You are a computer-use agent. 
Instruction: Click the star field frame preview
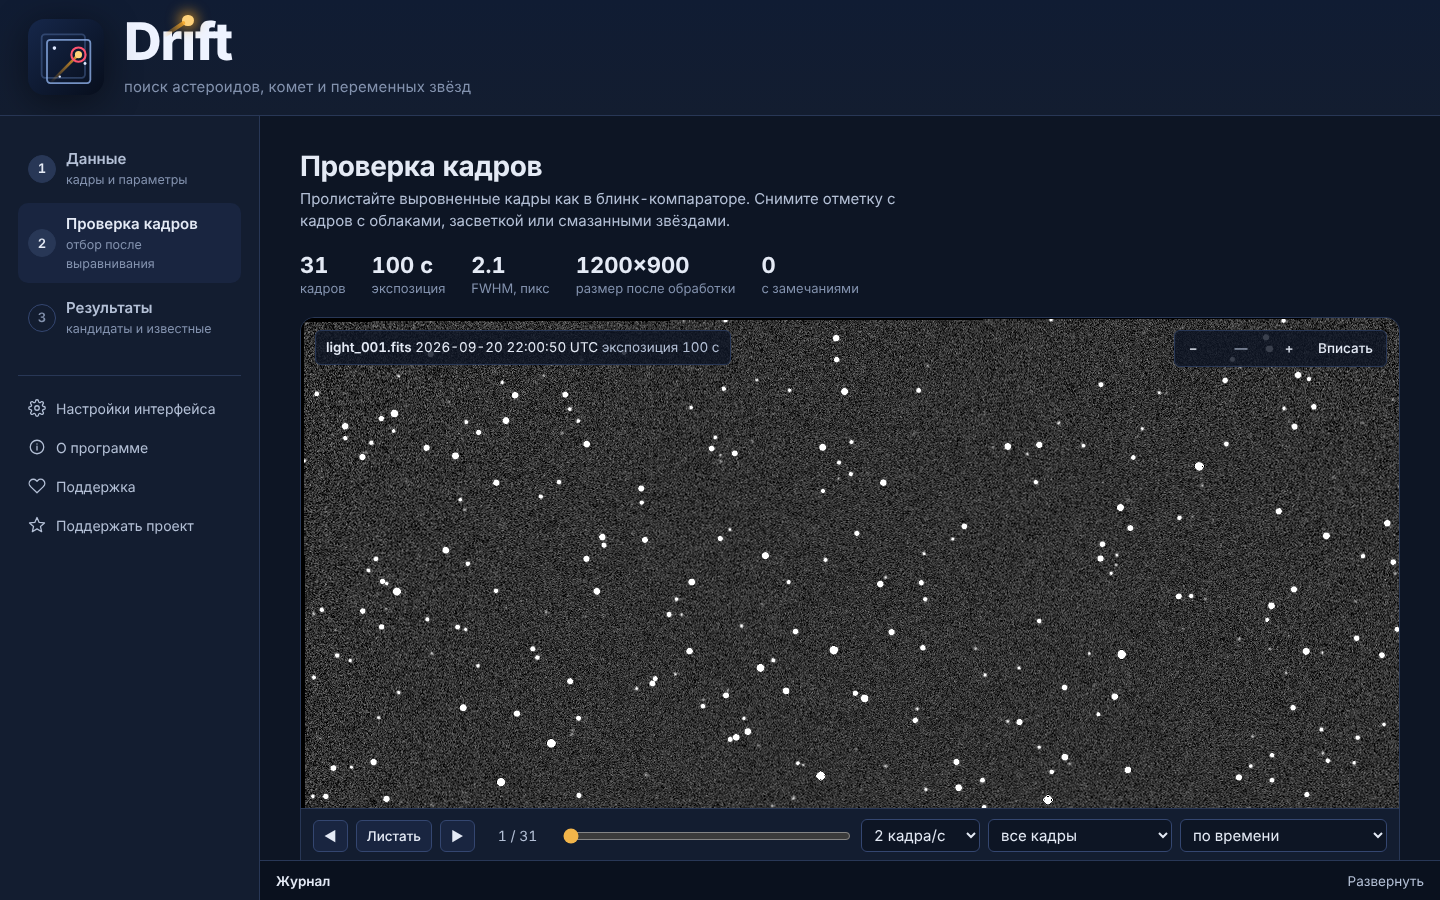tap(850, 563)
